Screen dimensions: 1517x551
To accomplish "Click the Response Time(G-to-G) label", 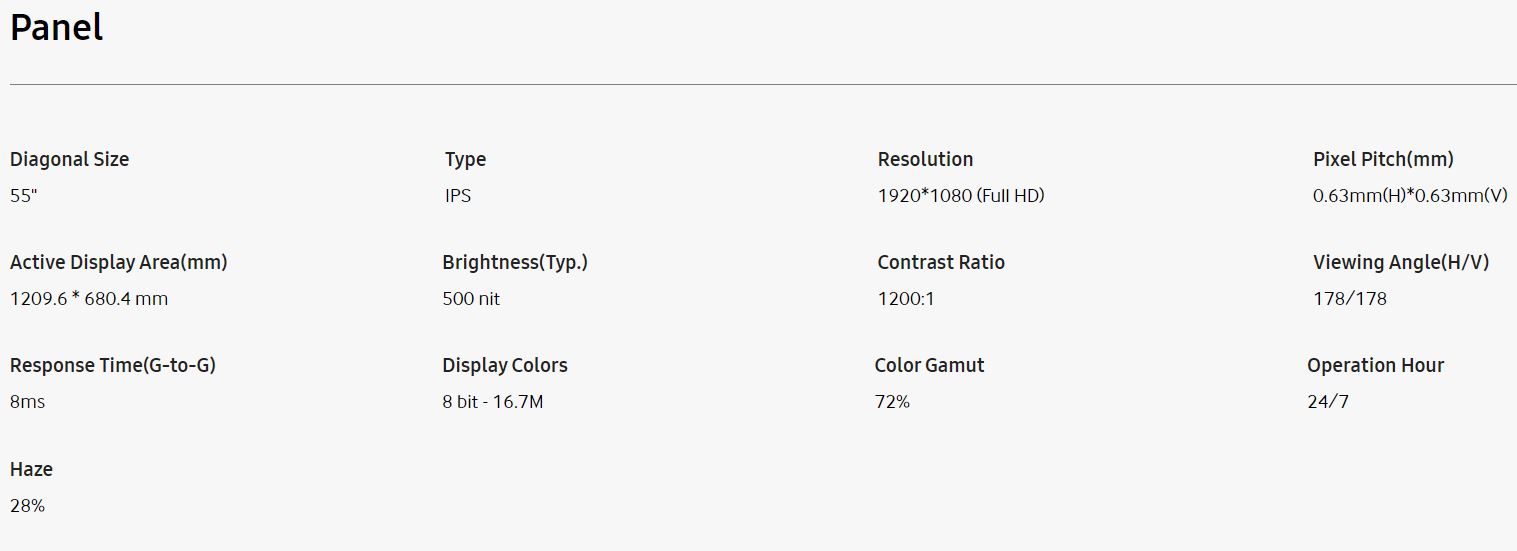I will [113, 365].
